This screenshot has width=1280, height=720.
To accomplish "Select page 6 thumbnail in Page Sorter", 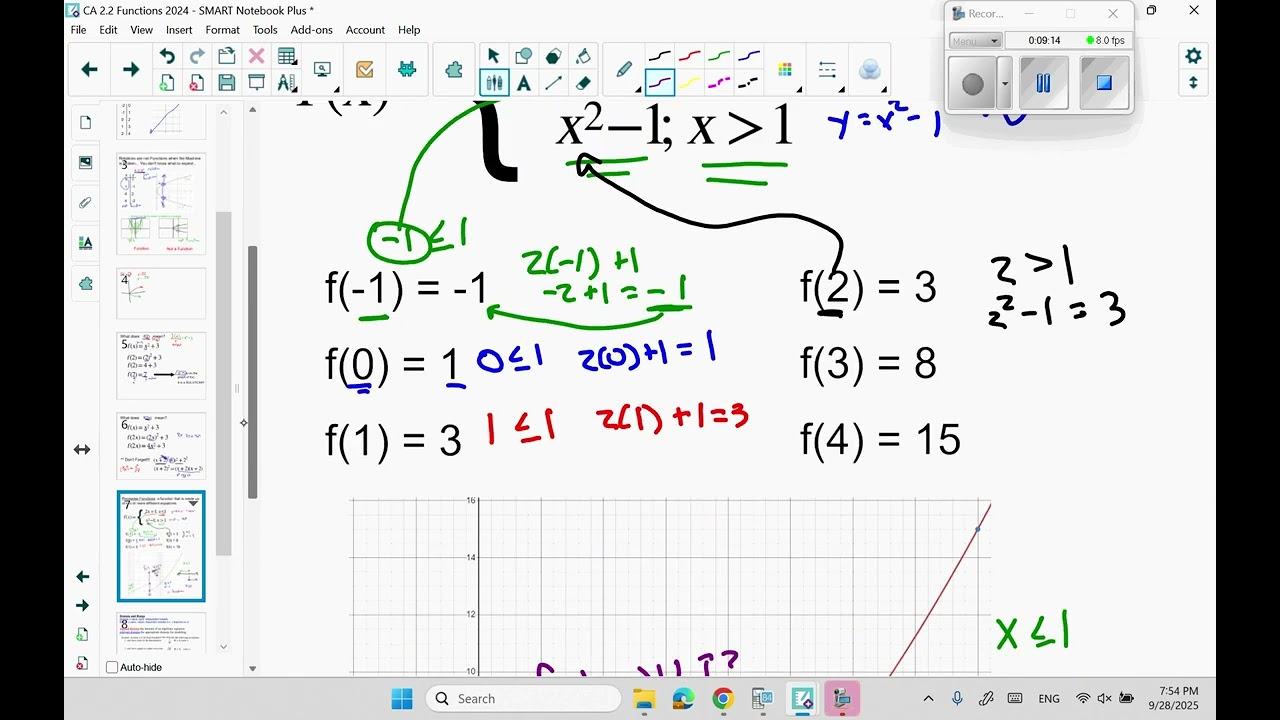I will pyautogui.click(x=161, y=446).
